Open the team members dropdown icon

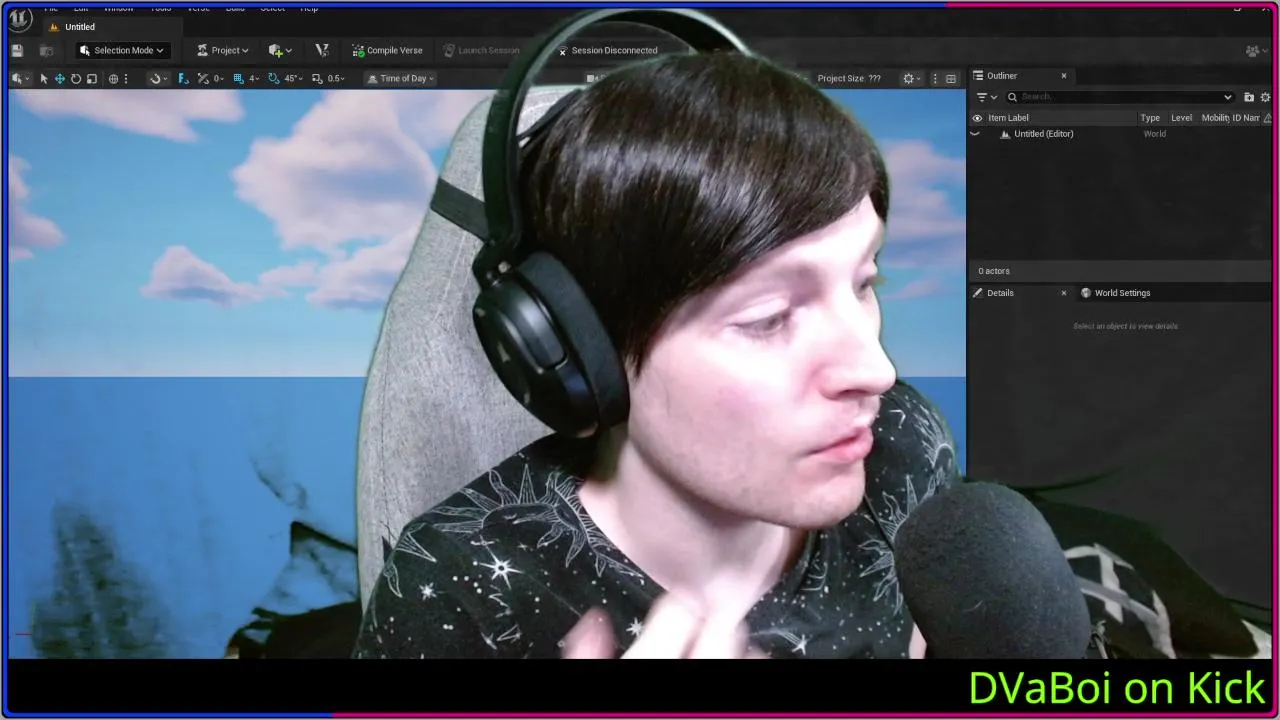(1255, 50)
